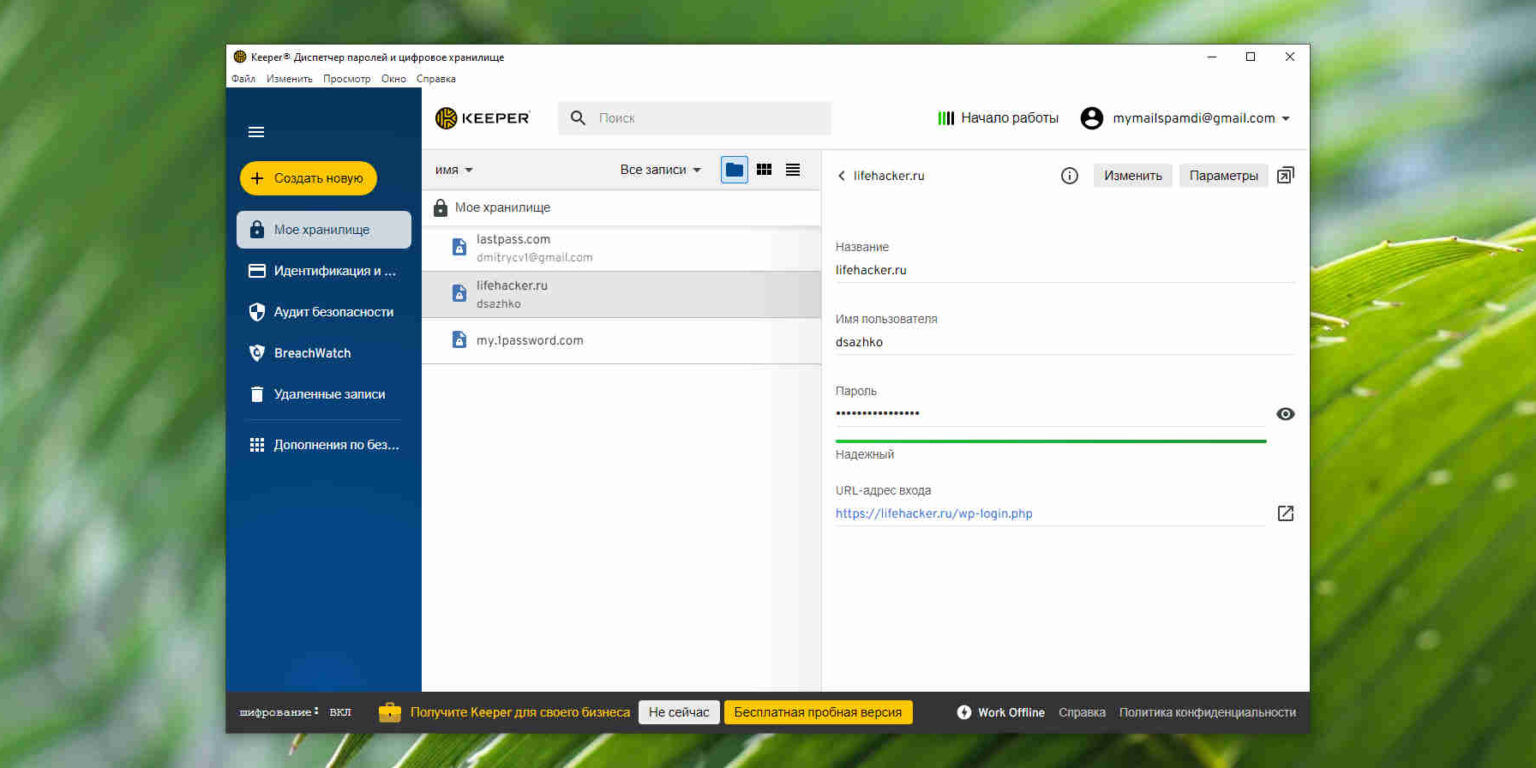This screenshot has height=768, width=1536.
Task: Expand account menu mymailspamdi@gmail.com
Action: pyautogui.click(x=1186, y=118)
